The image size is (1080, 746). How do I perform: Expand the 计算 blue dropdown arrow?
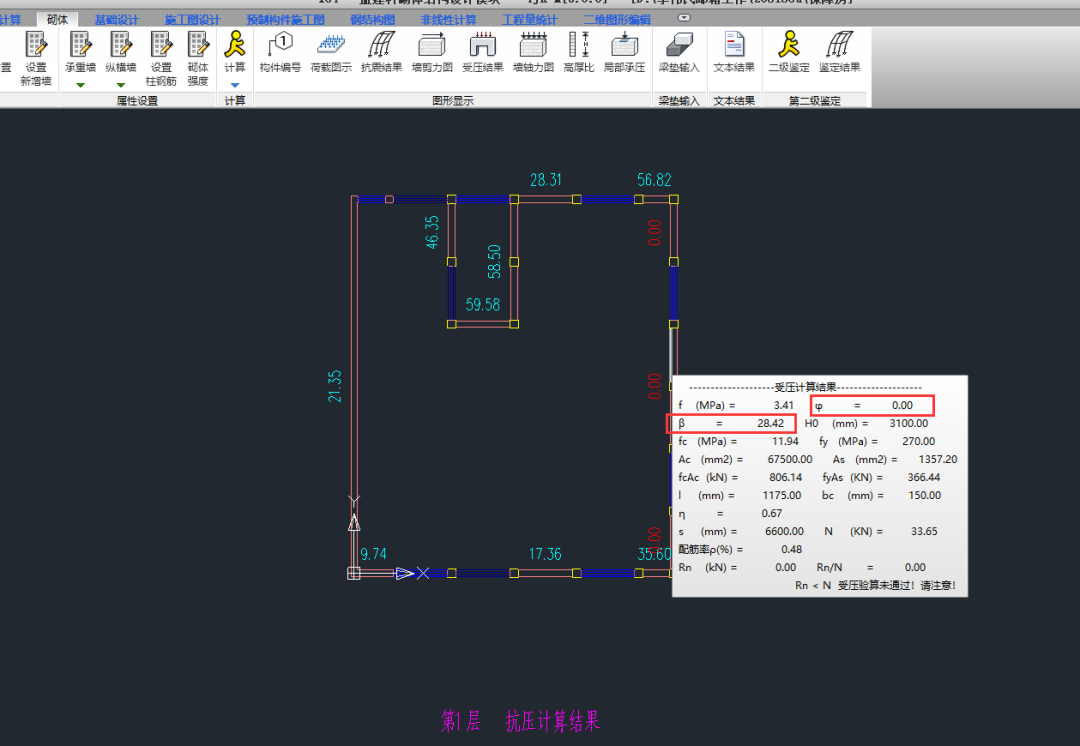[x=235, y=85]
